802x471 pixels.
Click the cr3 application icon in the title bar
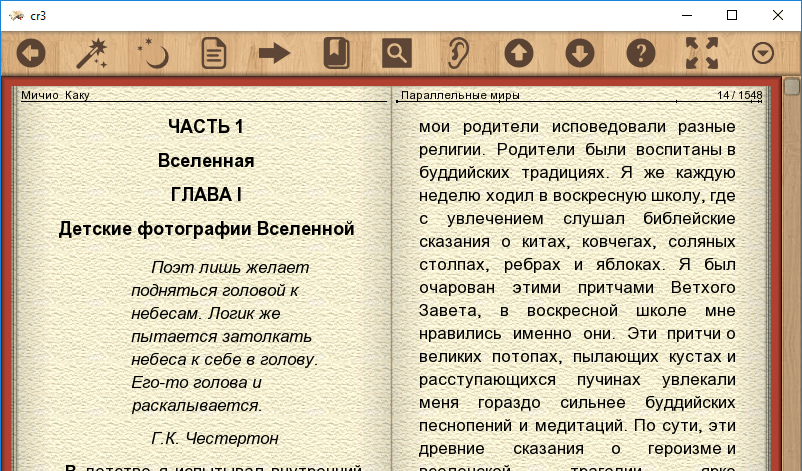pos(17,15)
